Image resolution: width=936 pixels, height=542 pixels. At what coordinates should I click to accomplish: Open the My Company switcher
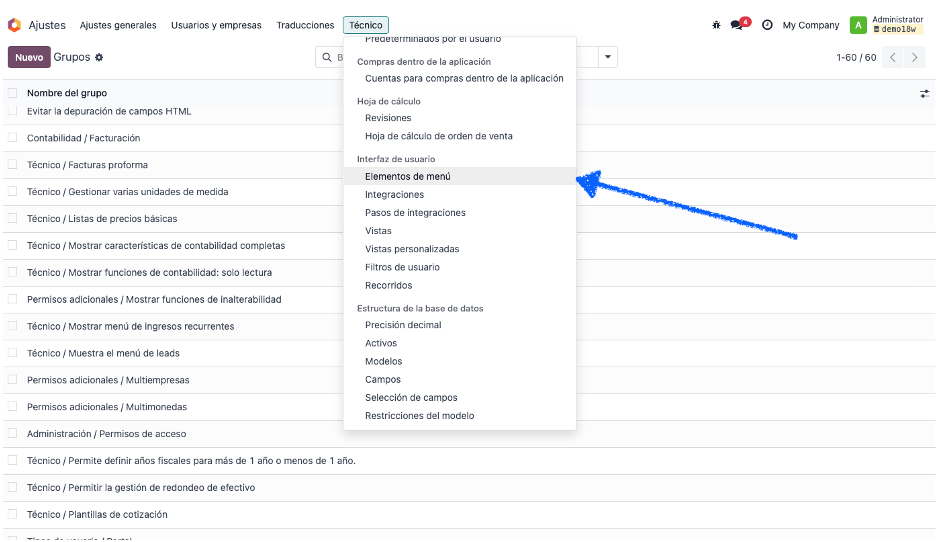[x=811, y=25]
